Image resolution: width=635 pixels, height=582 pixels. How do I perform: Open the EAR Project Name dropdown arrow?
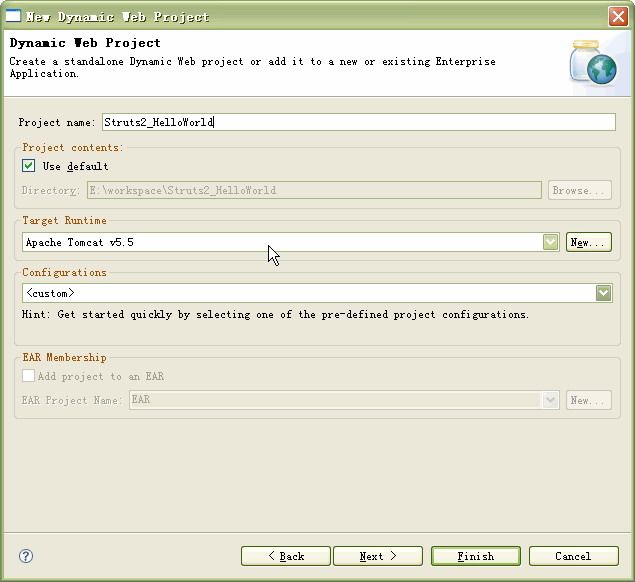tap(550, 400)
